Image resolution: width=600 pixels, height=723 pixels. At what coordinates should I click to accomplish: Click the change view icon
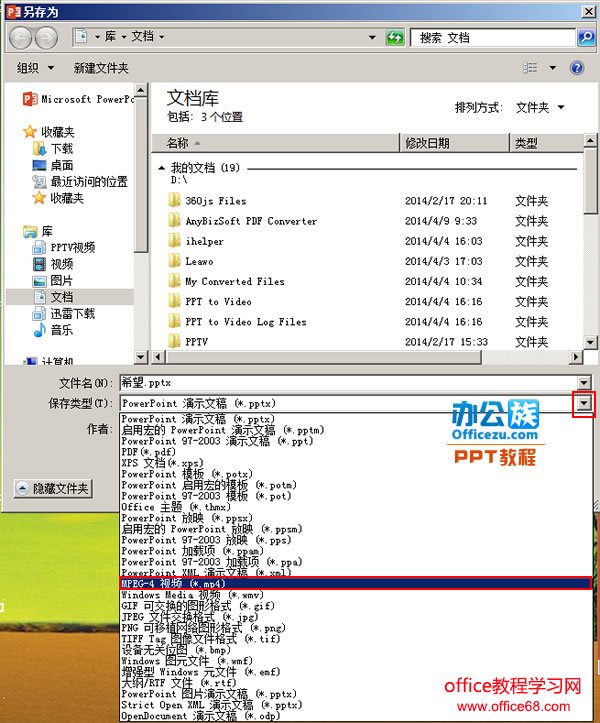point(530,68)
